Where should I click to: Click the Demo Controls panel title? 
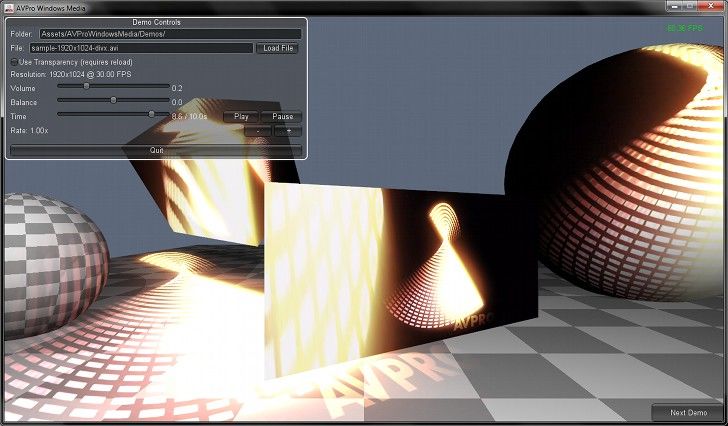tap(156, 22)
